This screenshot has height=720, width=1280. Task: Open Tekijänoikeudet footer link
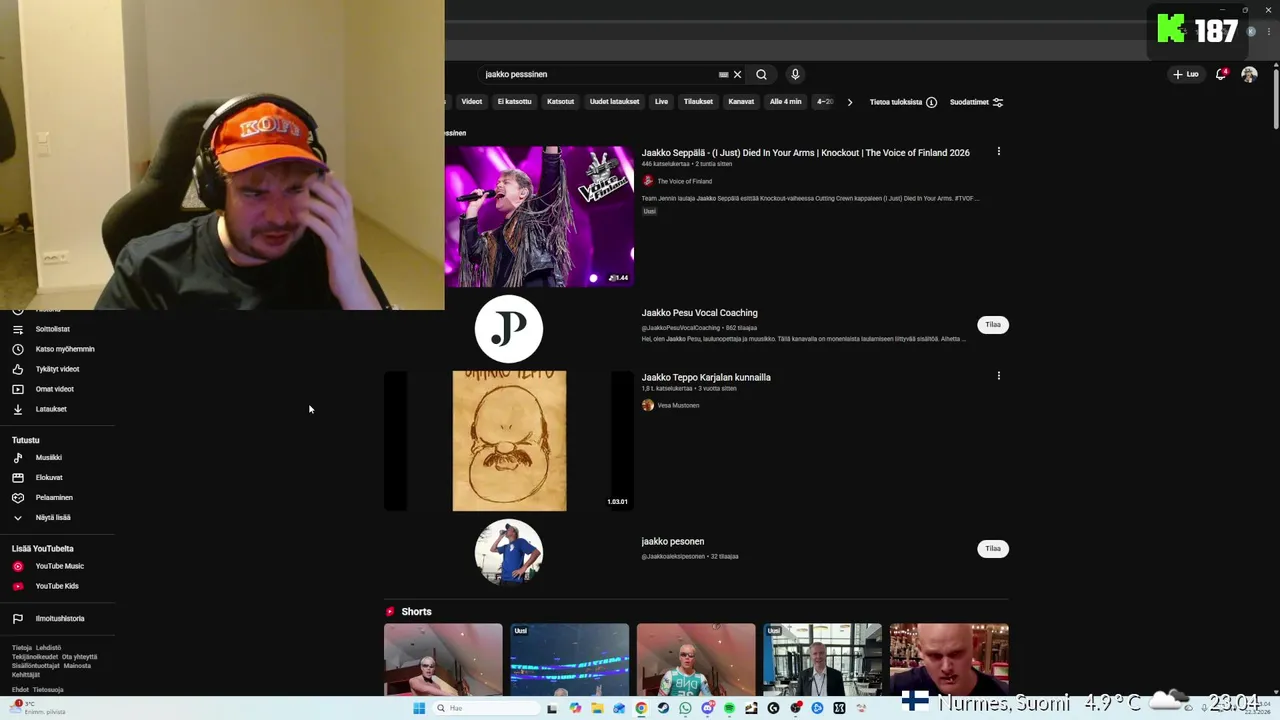click(x=35, y=657)
